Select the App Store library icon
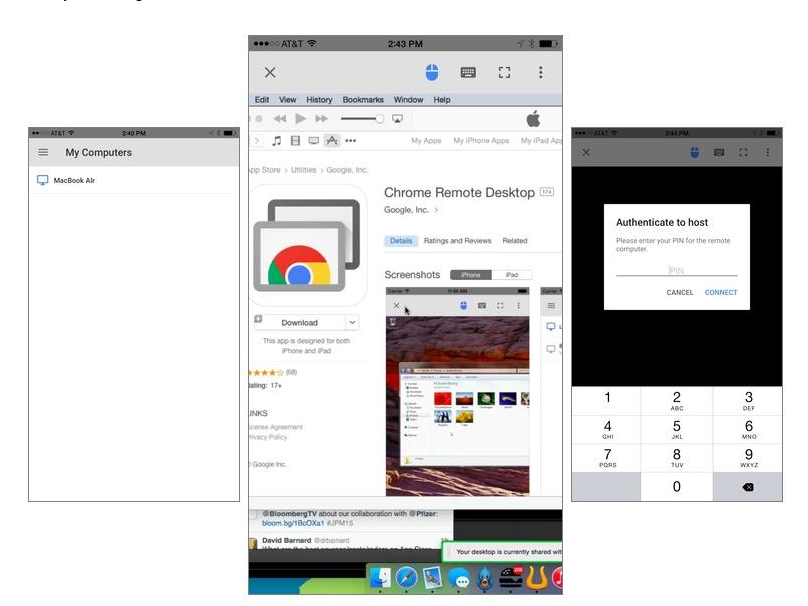The image size is (808, 606). tap(332, 140)
